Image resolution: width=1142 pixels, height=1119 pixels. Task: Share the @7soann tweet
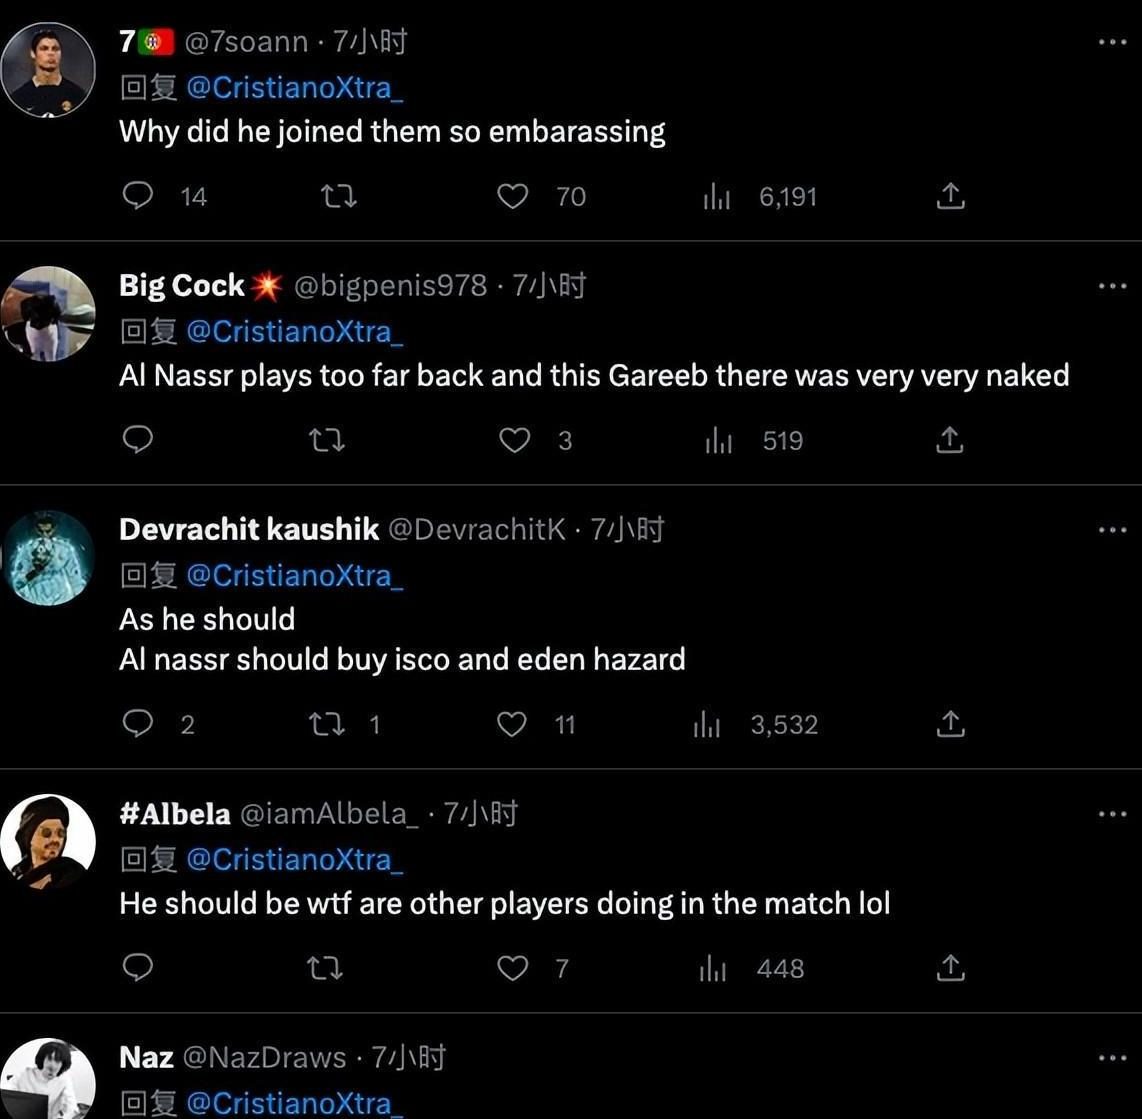(x=950, y=196)
